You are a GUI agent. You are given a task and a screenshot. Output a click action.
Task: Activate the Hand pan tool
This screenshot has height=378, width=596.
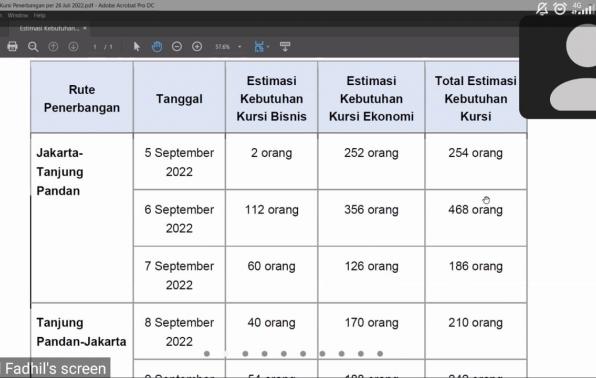157,46
